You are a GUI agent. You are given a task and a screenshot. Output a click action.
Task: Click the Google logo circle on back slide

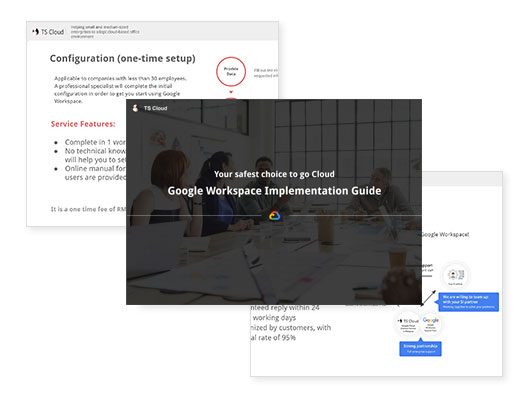click(431, 324)
